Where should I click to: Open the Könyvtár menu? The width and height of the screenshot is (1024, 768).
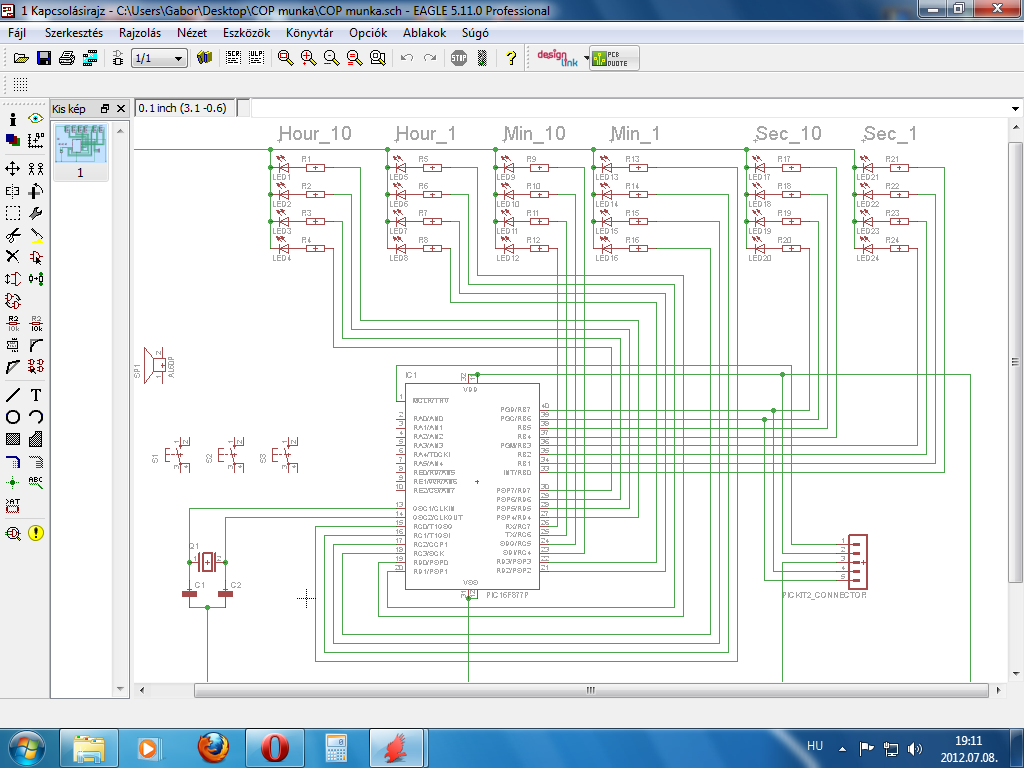coord(310,33)
